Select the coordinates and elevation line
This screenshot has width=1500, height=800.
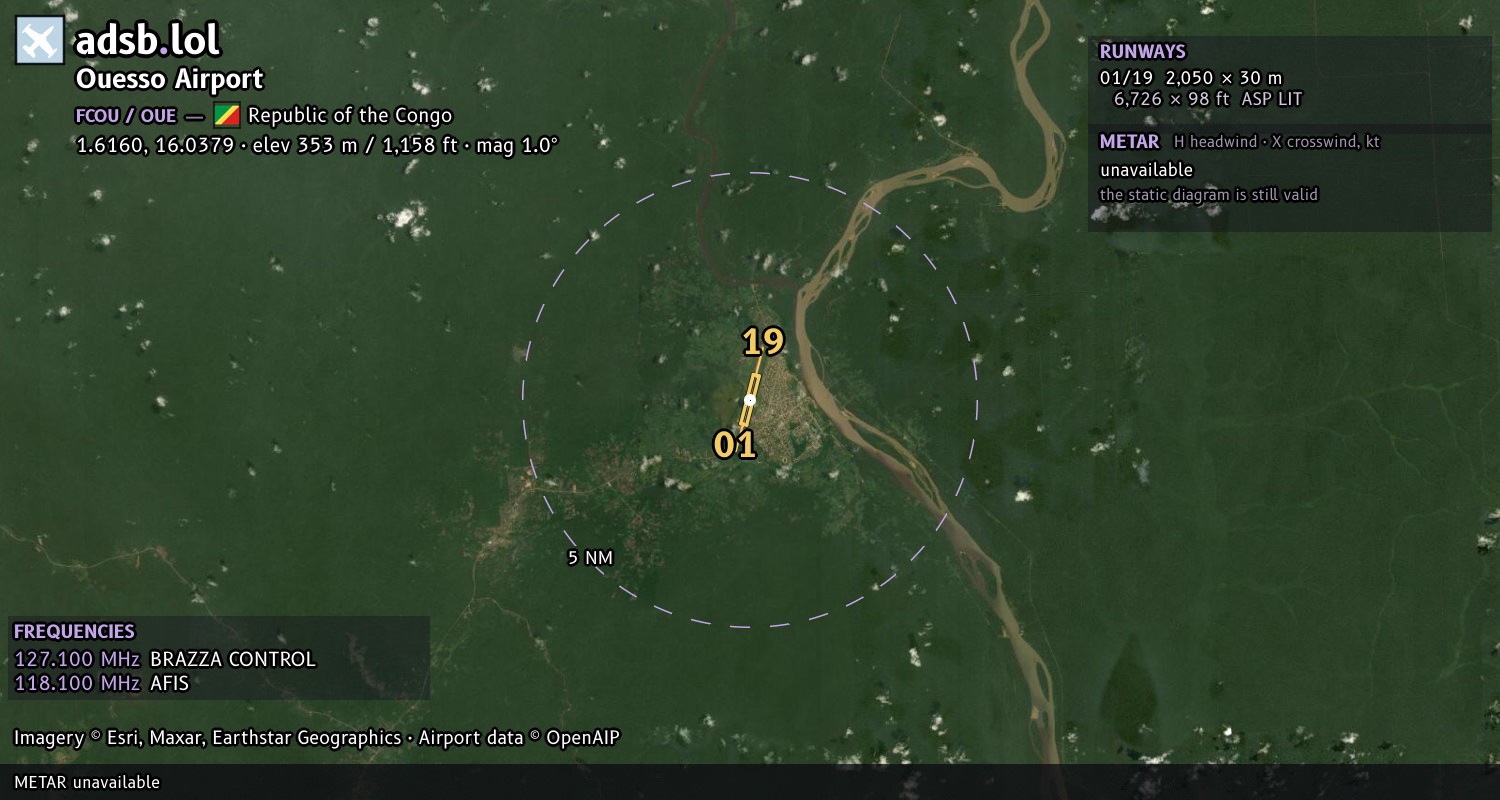[317, 145]
